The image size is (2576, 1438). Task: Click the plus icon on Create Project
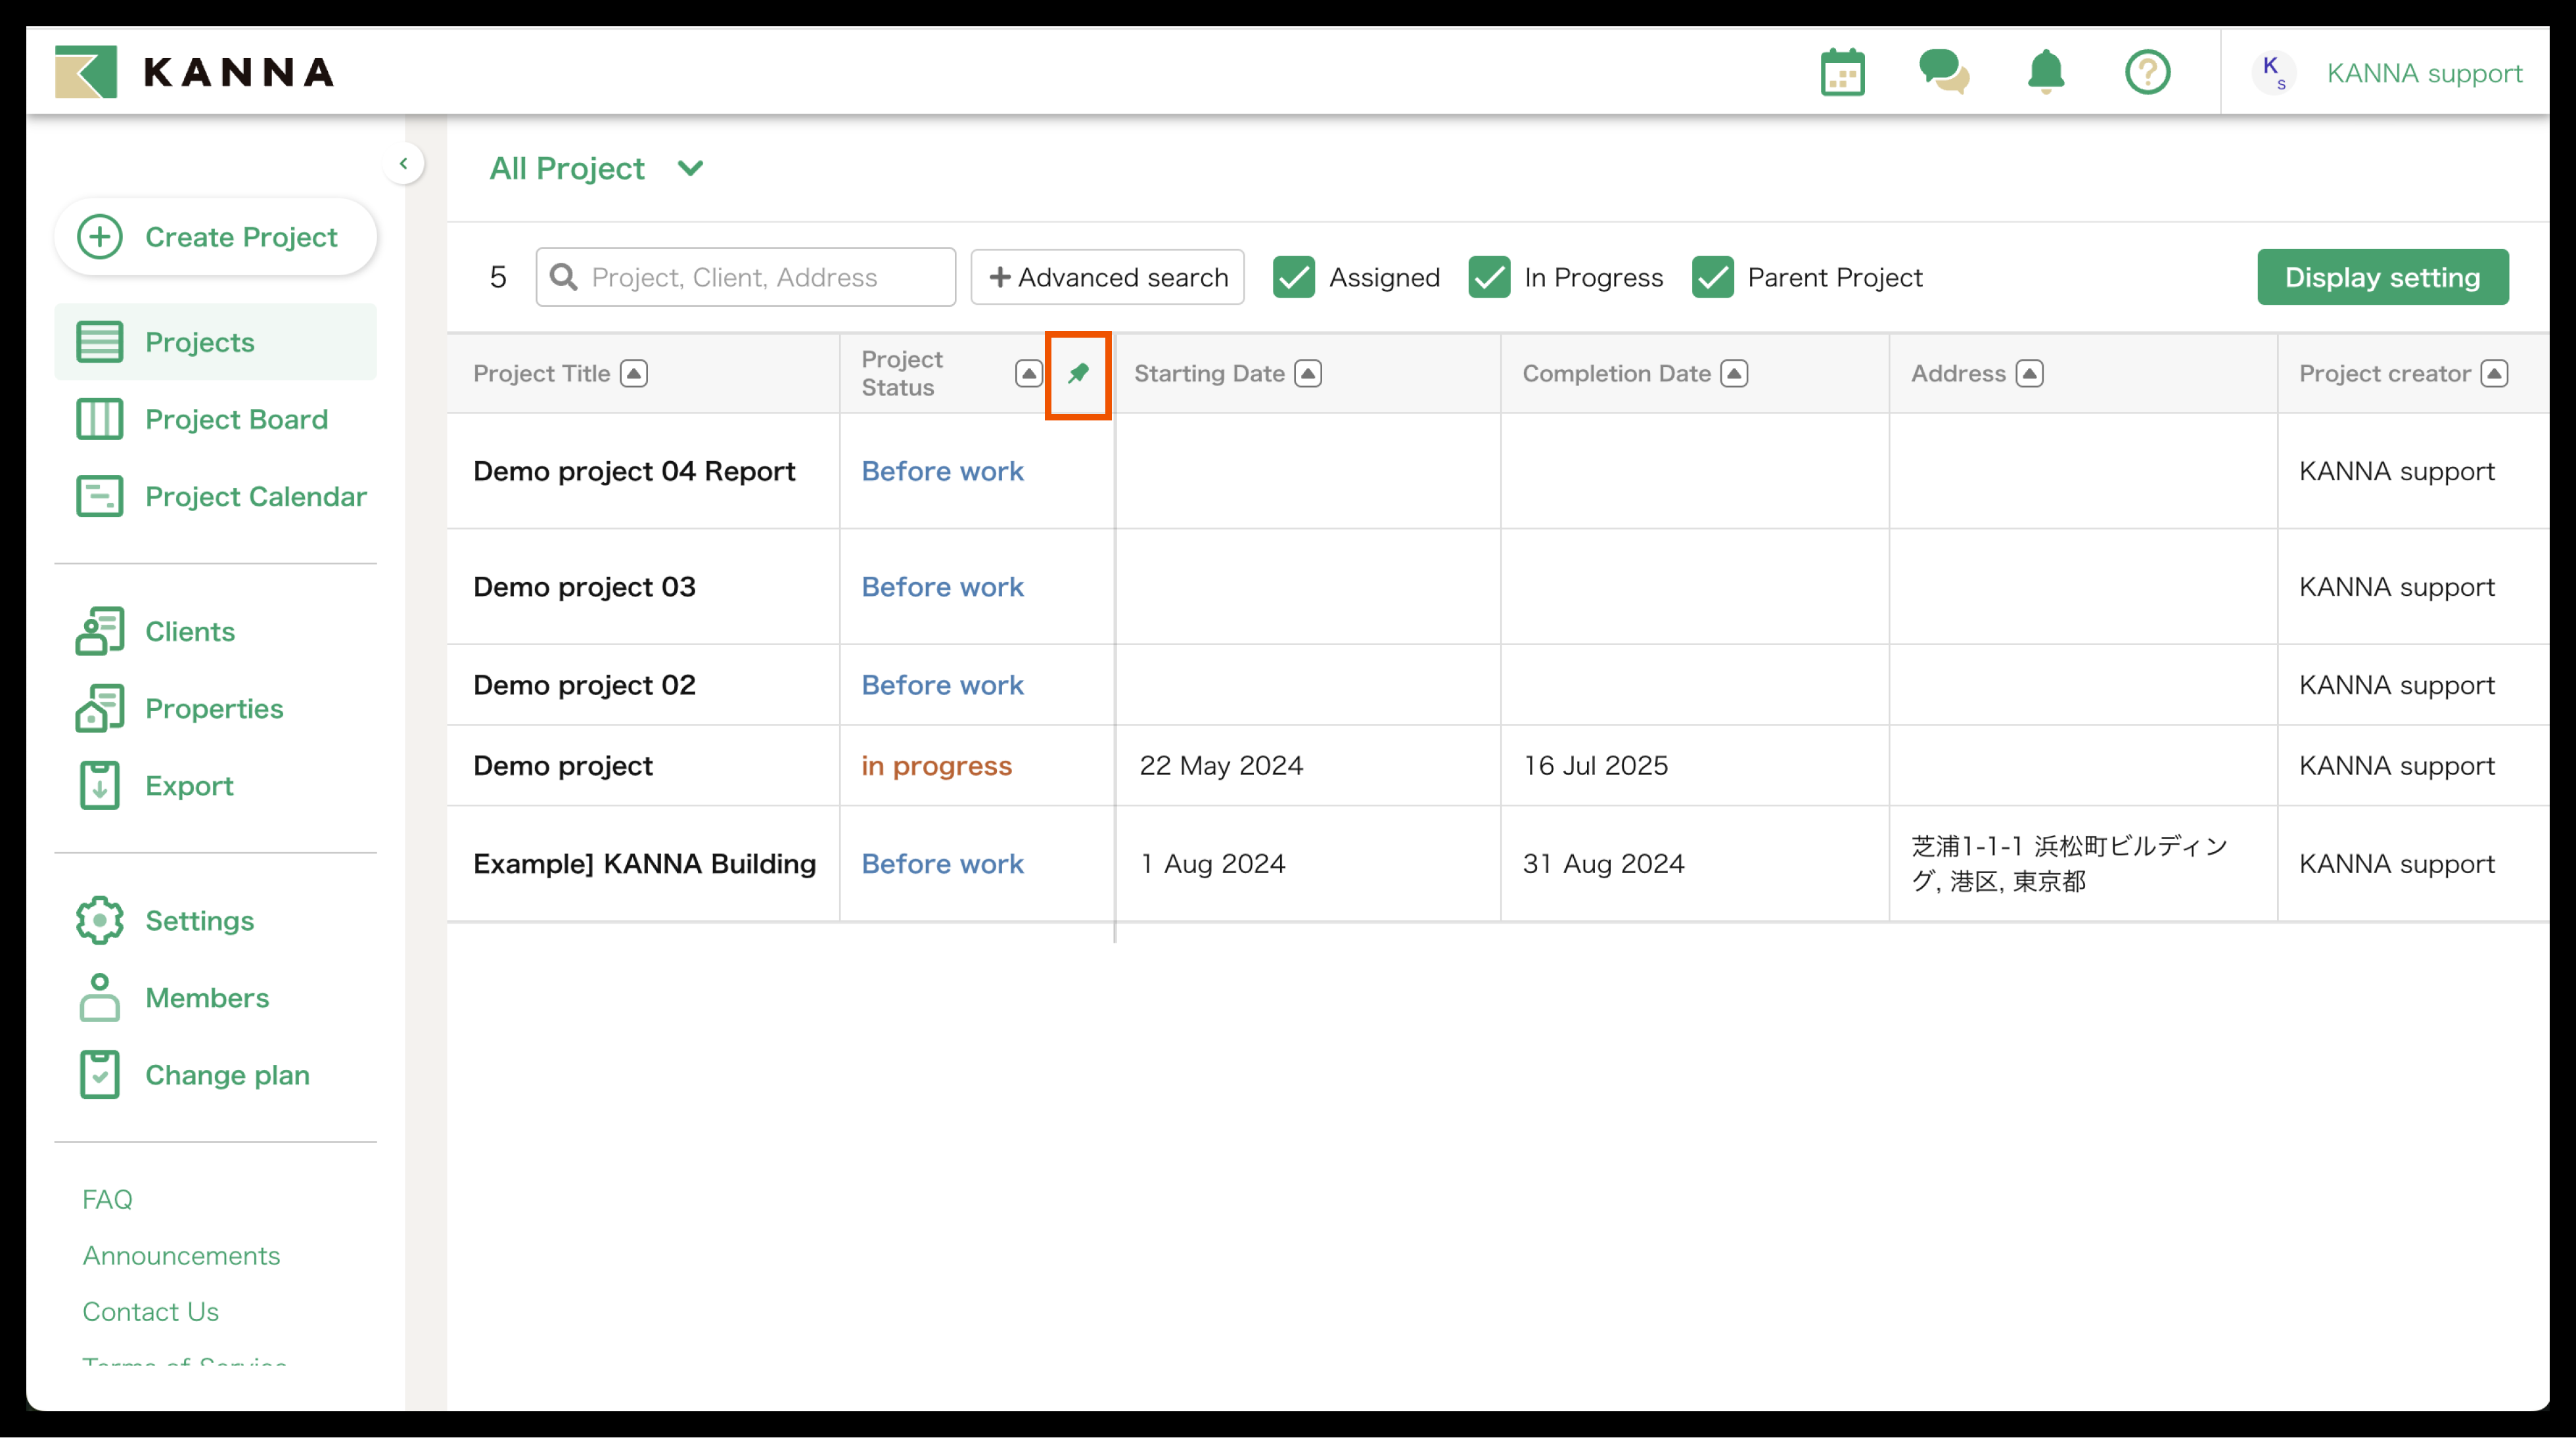pyautogui.click(x=100, y=237)
